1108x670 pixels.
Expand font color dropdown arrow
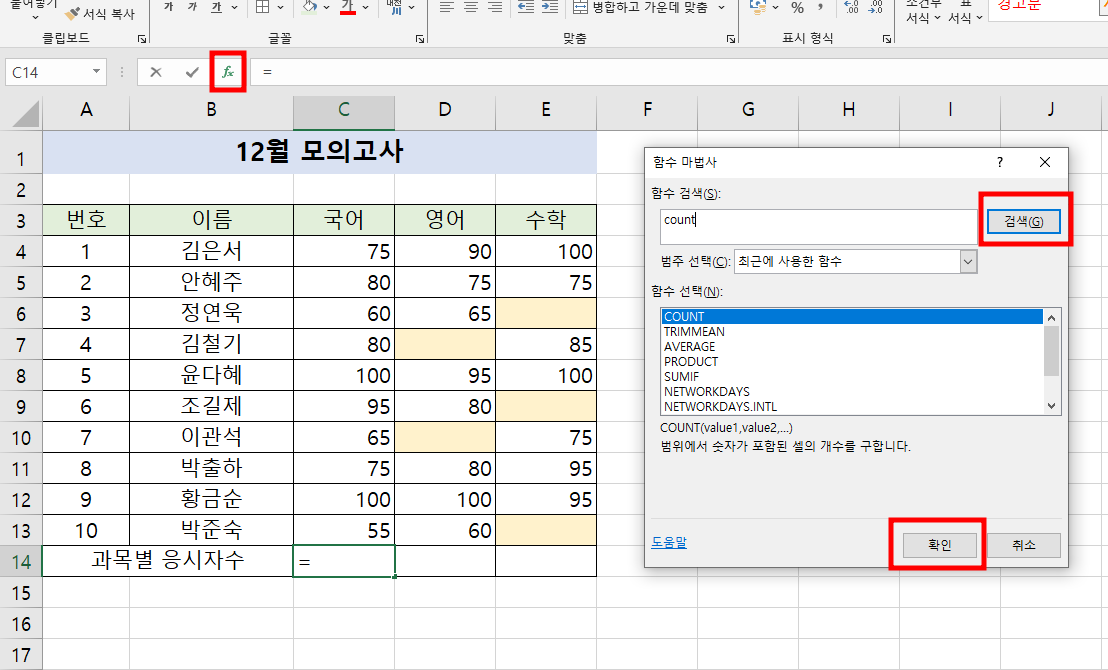coord(365,7)
